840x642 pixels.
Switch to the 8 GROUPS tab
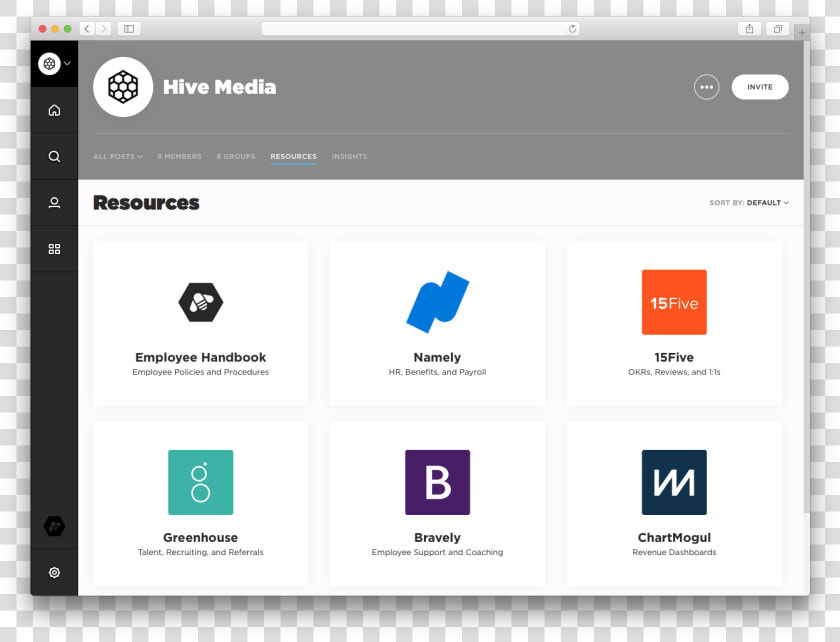[236, 156]
